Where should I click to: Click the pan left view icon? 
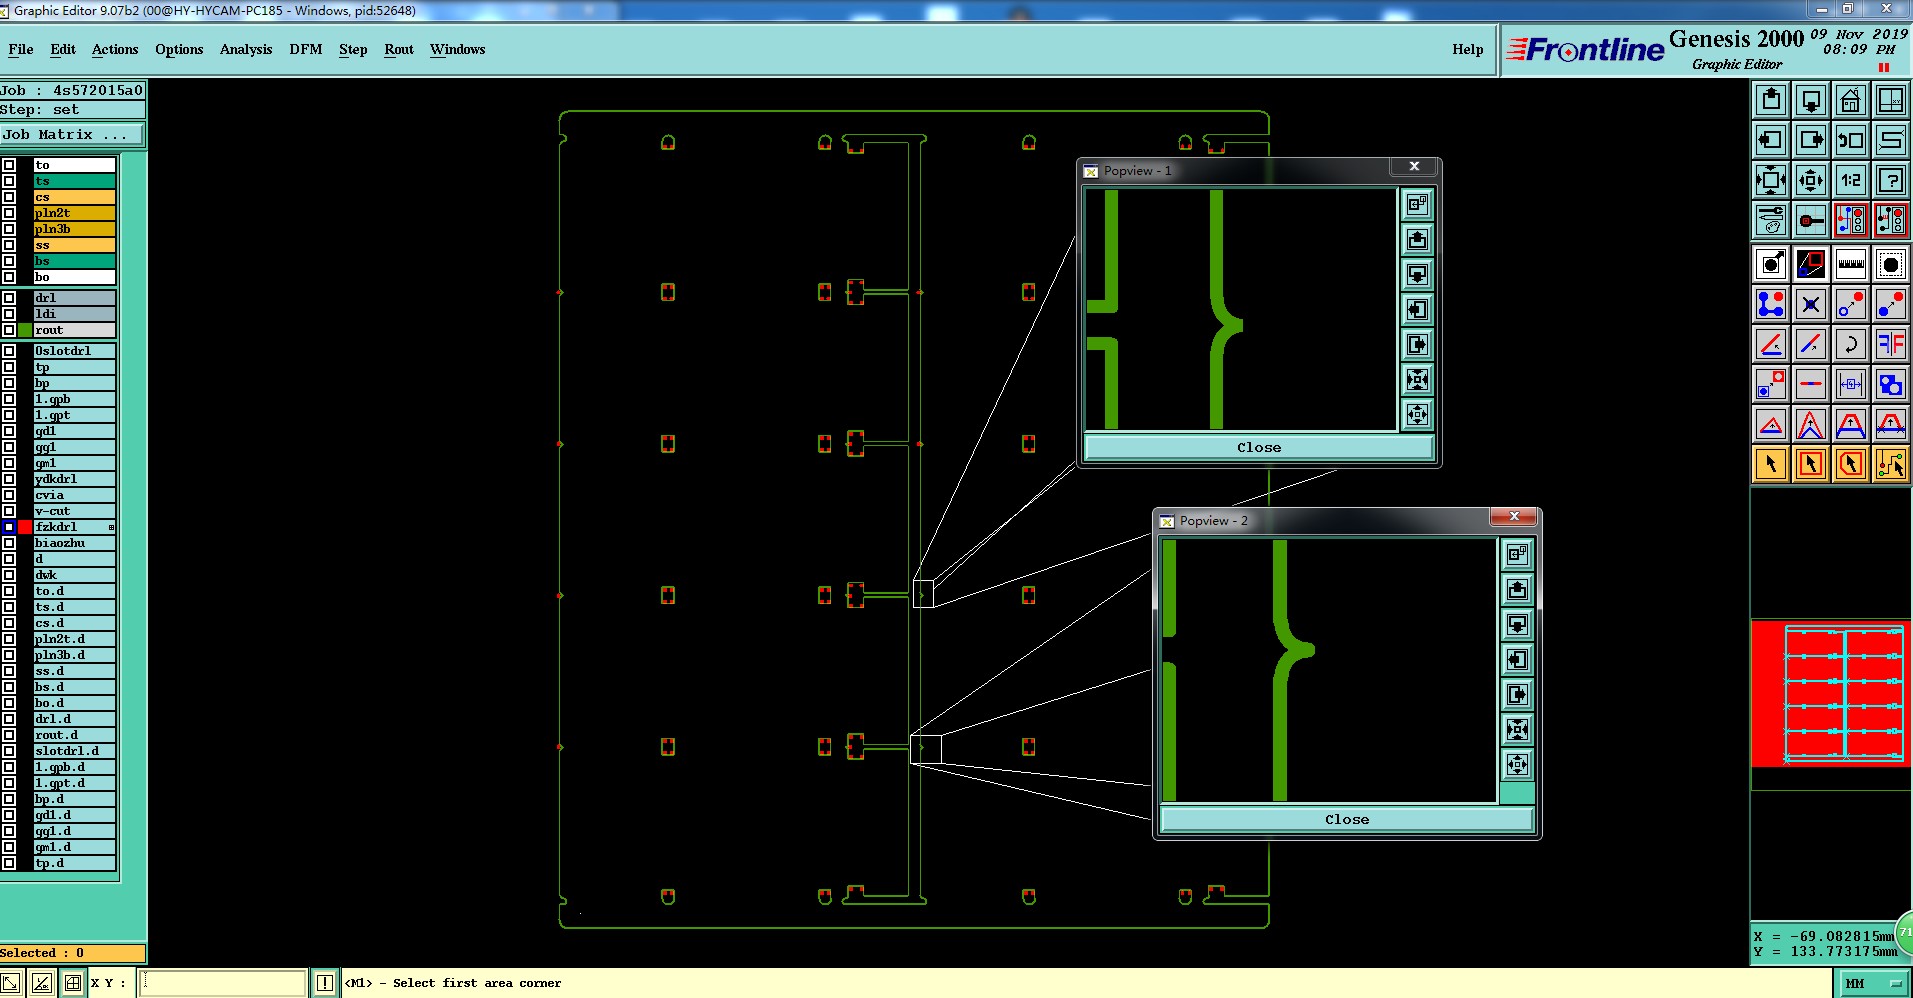click(x=1771, y=140)
